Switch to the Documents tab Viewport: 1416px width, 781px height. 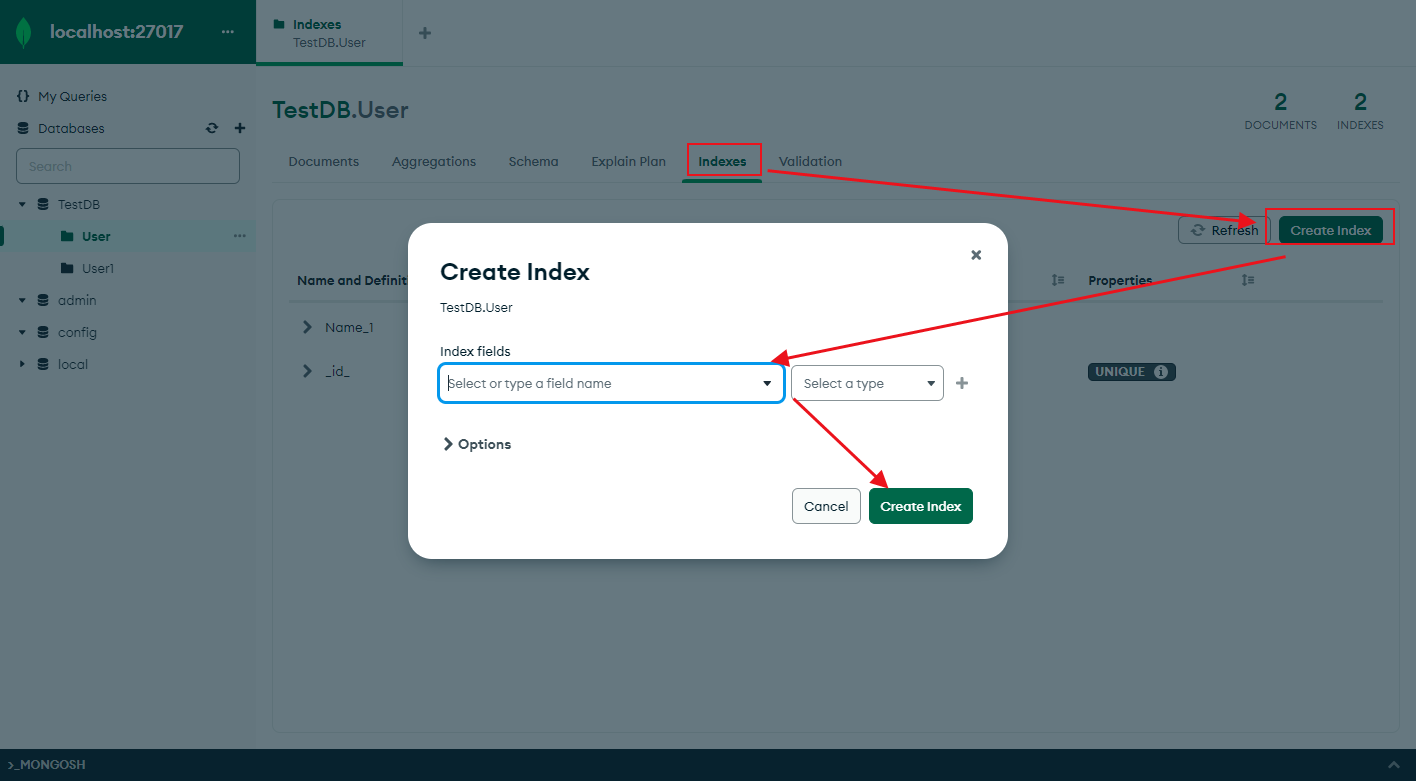[x=324, y=161]
